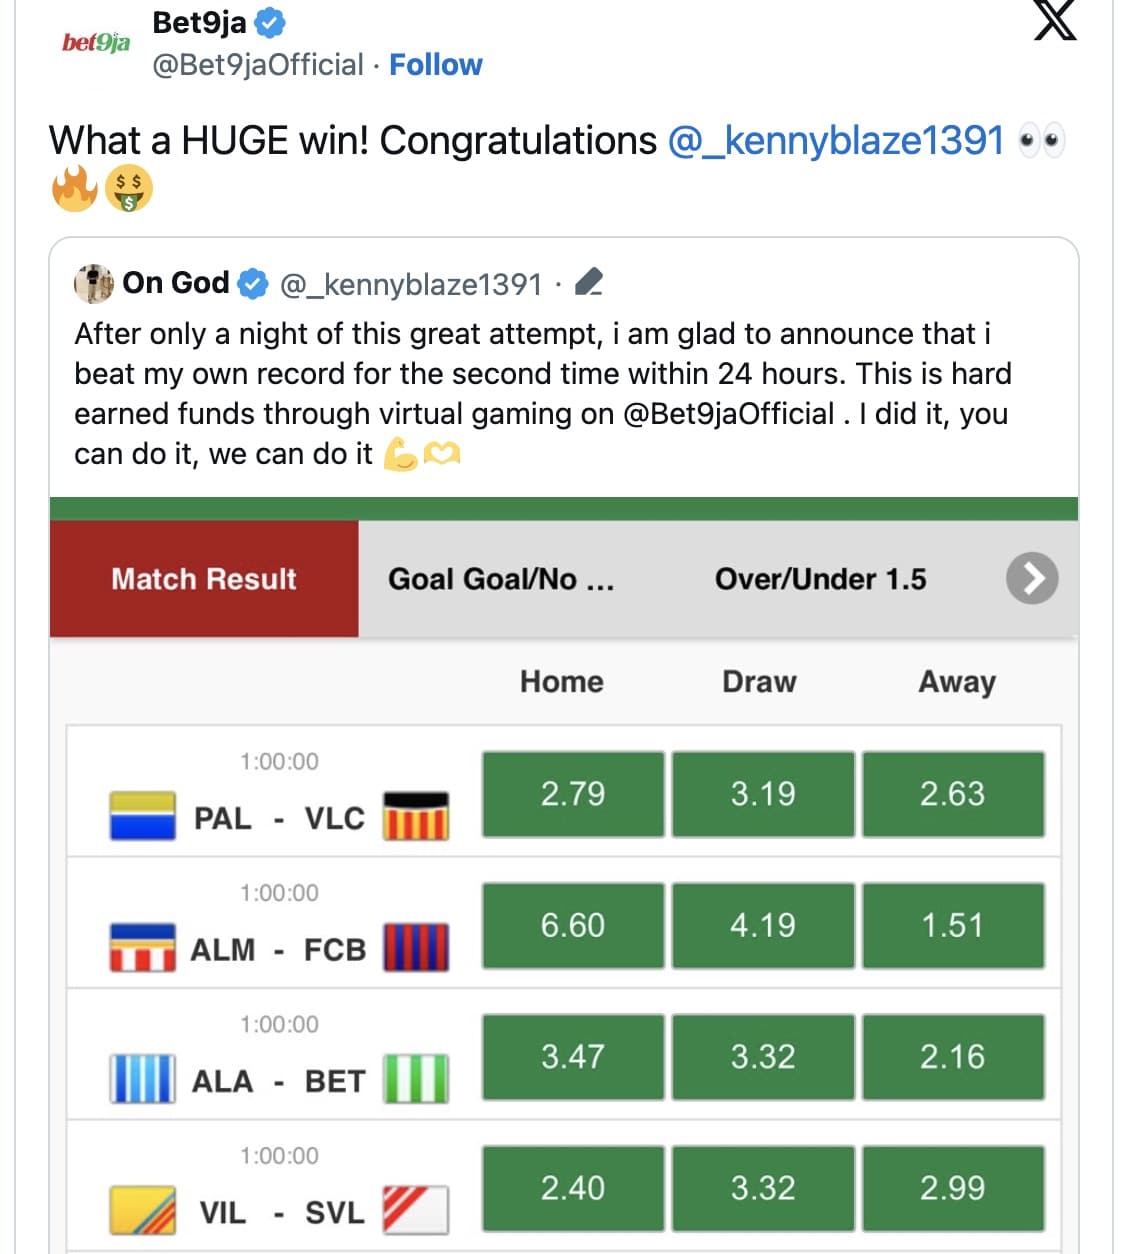The image size is (1122, 1254).
Task: Click the On God profile avatar
Action: tap(94, 284)
